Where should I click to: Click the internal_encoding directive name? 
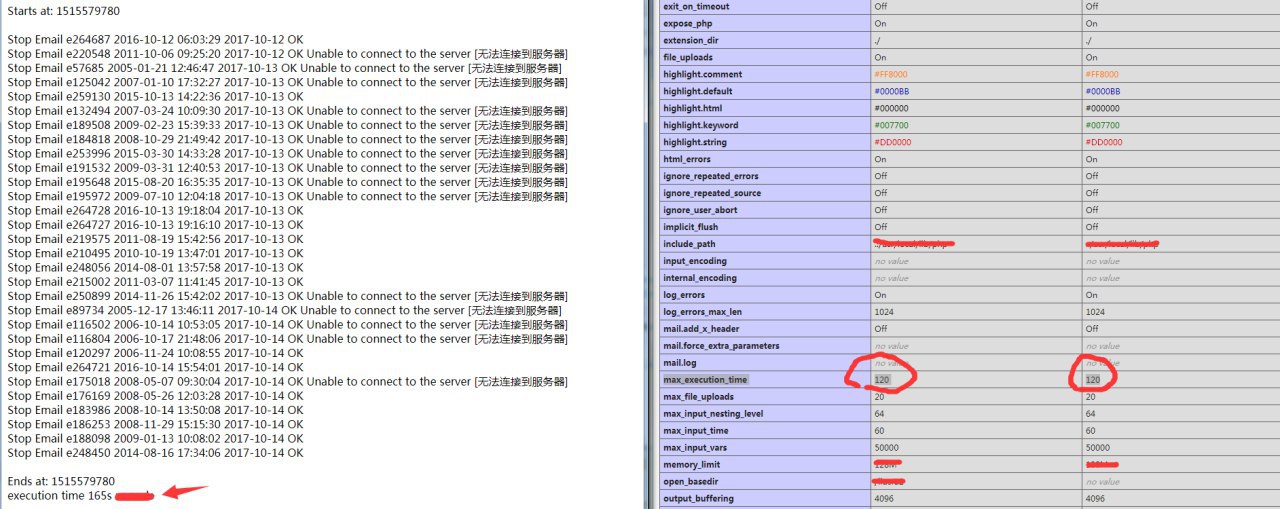pos(699,278)
